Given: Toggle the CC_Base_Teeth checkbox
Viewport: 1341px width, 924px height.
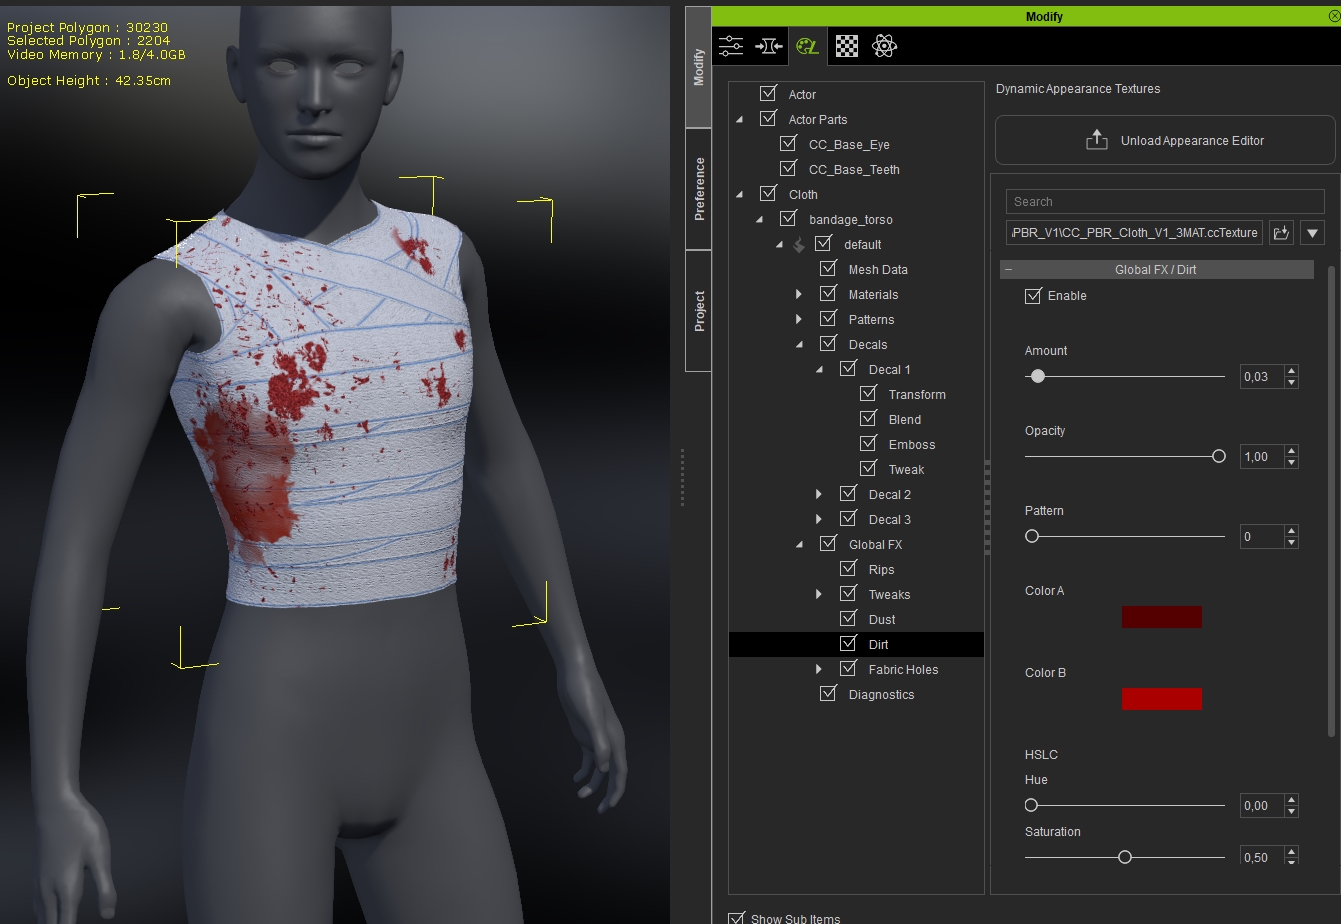Looking at the screenshot, I should 788,168.
